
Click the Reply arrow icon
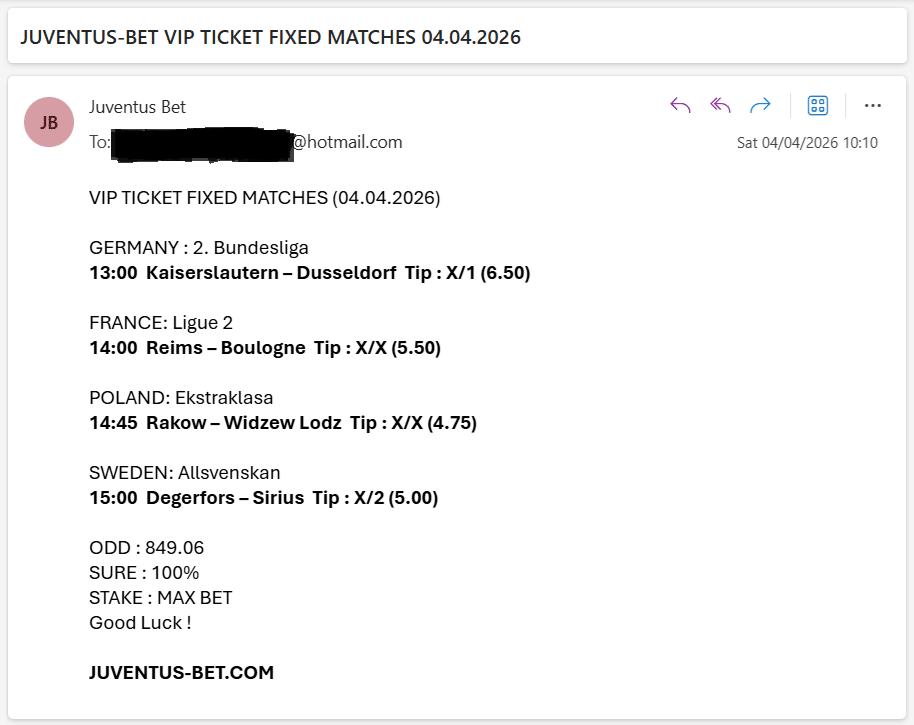(681, 106)
